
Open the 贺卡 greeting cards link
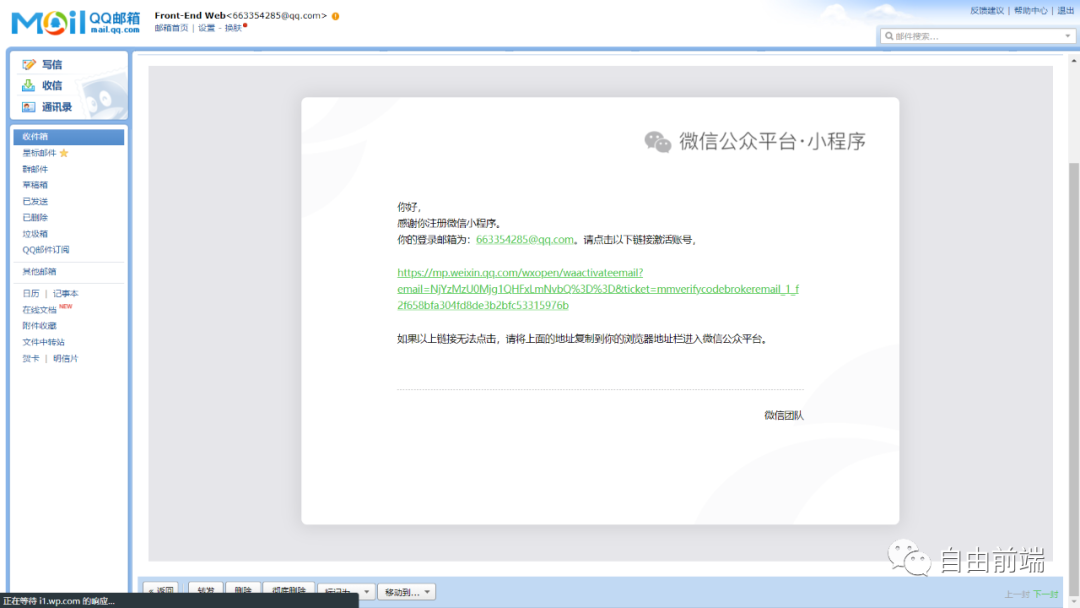[31, 358]
